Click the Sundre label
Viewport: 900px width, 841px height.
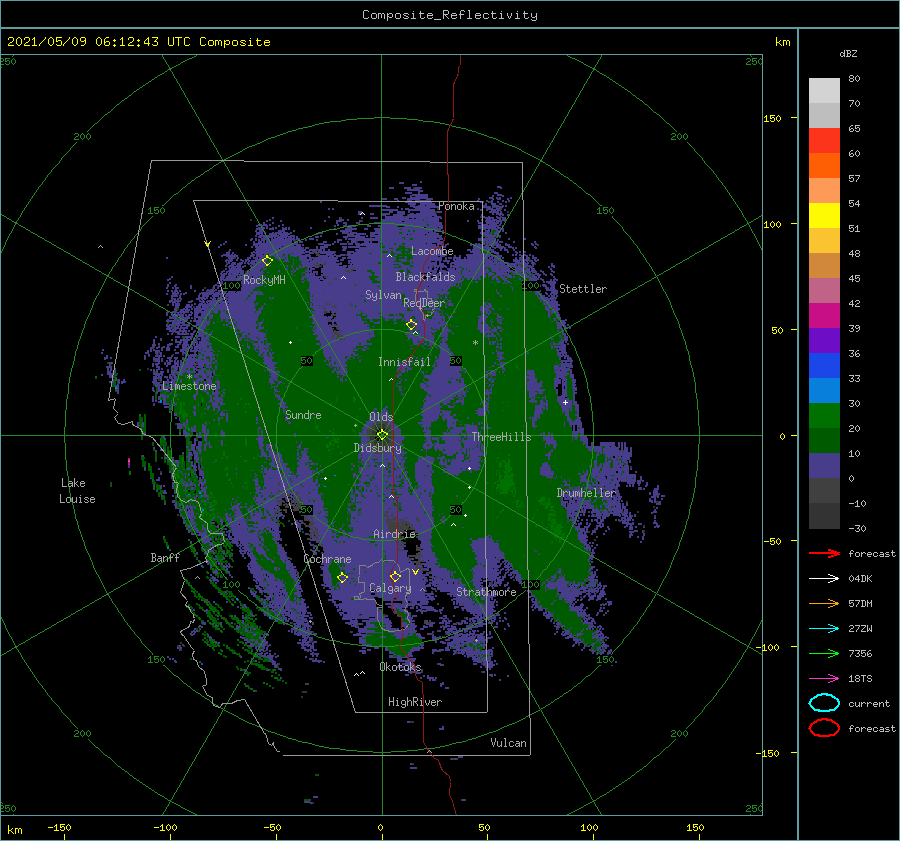303,414
